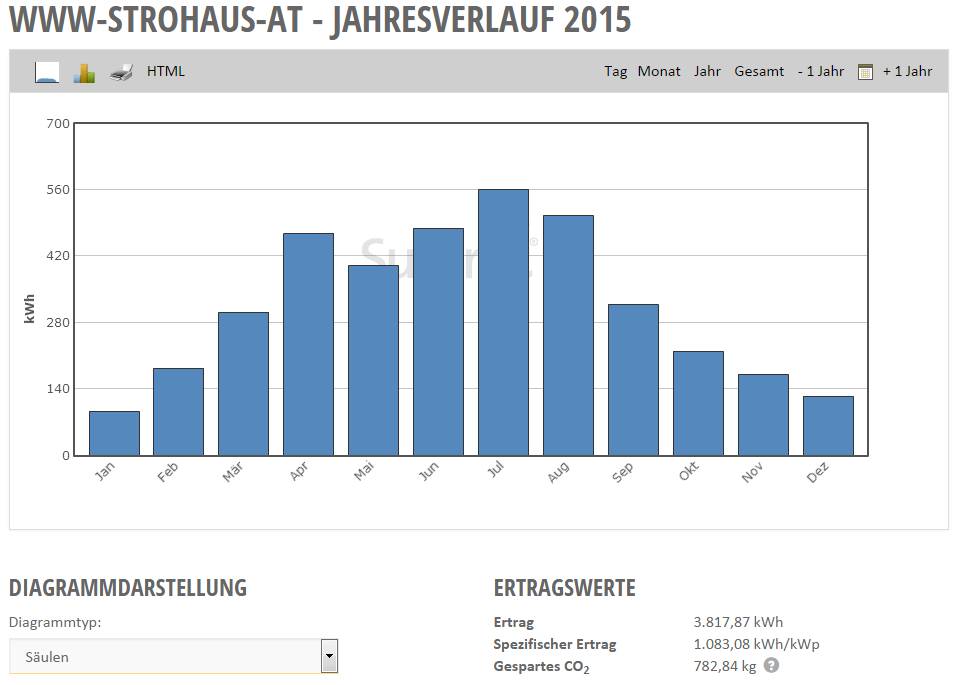Open the Diagrammtyp dropdown arrow
959x685 pixels.
tap(329, 657)
